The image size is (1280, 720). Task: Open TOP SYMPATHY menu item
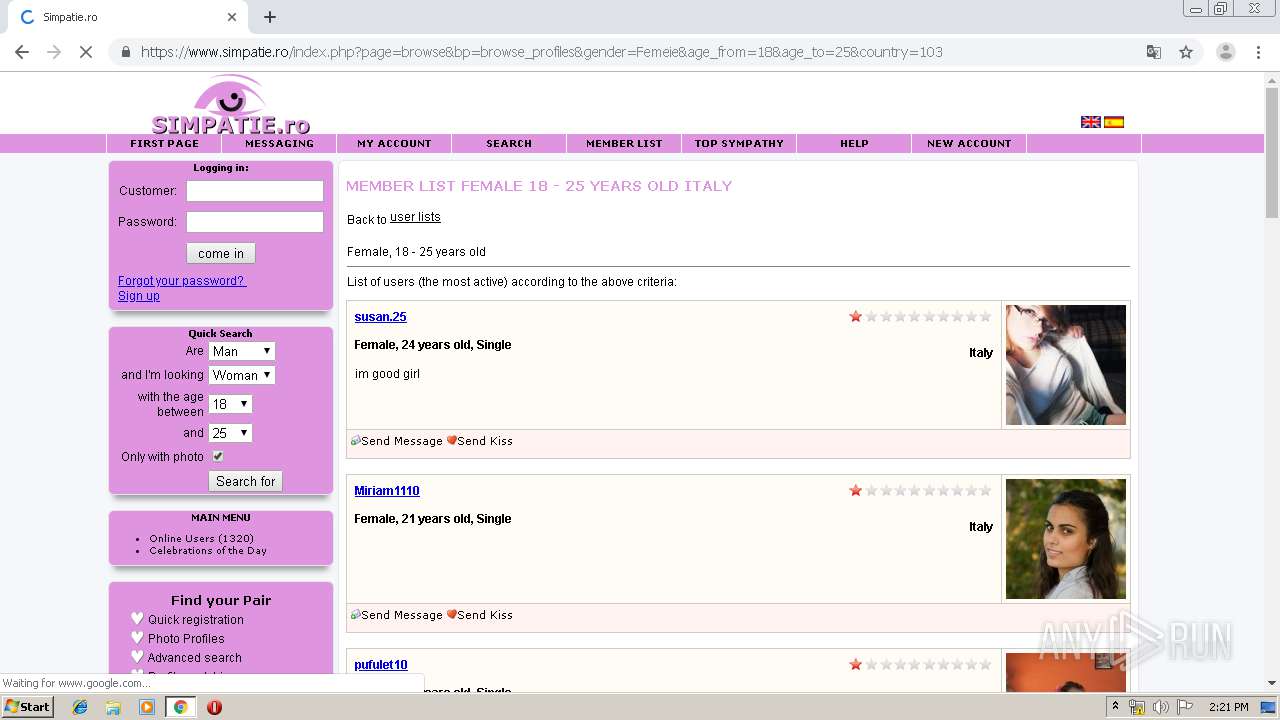pyautogui.click(x=739, y=143)
